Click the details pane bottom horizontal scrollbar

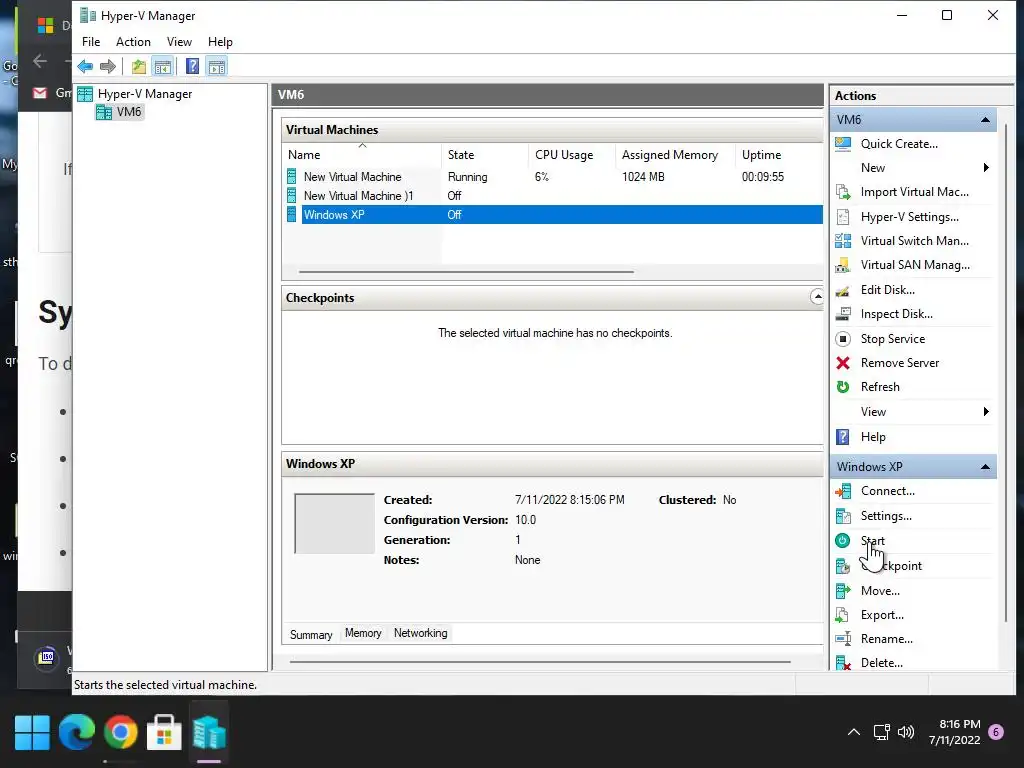[539, 662]
